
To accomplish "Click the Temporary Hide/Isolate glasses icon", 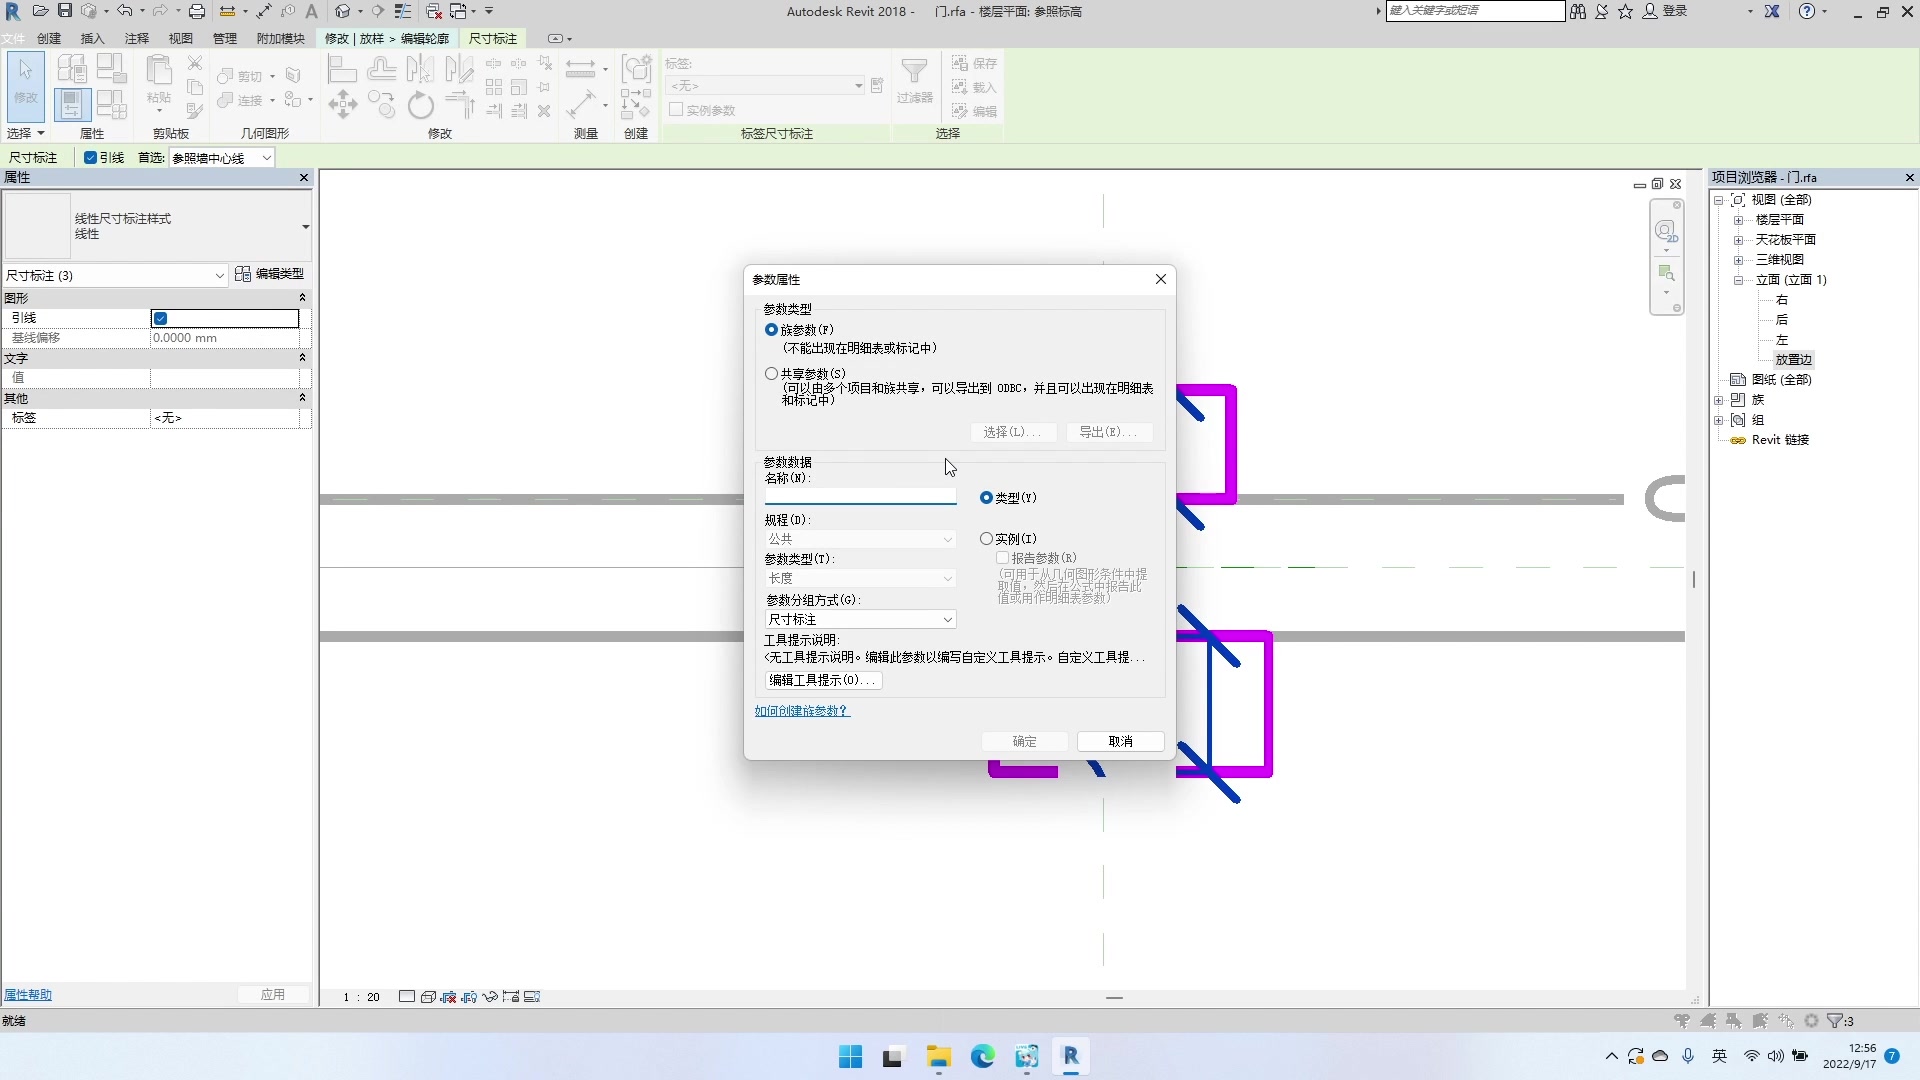I will tap(490, 997).
